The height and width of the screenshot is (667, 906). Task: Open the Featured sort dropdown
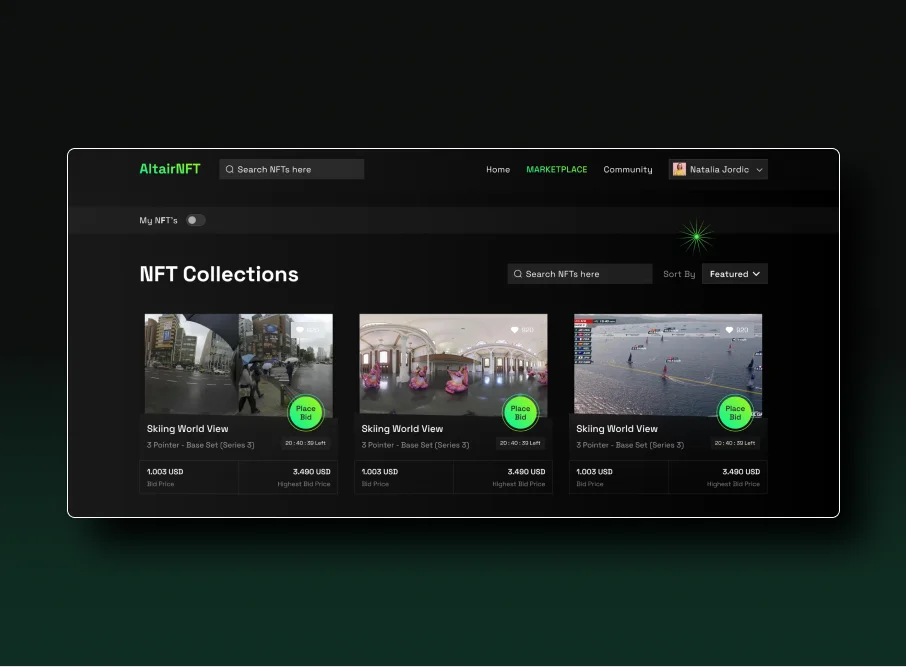734,273
